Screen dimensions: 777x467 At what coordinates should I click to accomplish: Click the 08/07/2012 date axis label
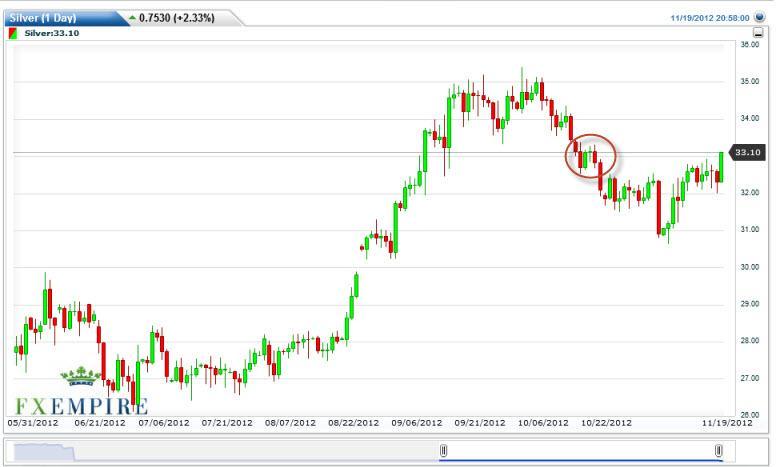pyautogui.click(x=290, y=423)
